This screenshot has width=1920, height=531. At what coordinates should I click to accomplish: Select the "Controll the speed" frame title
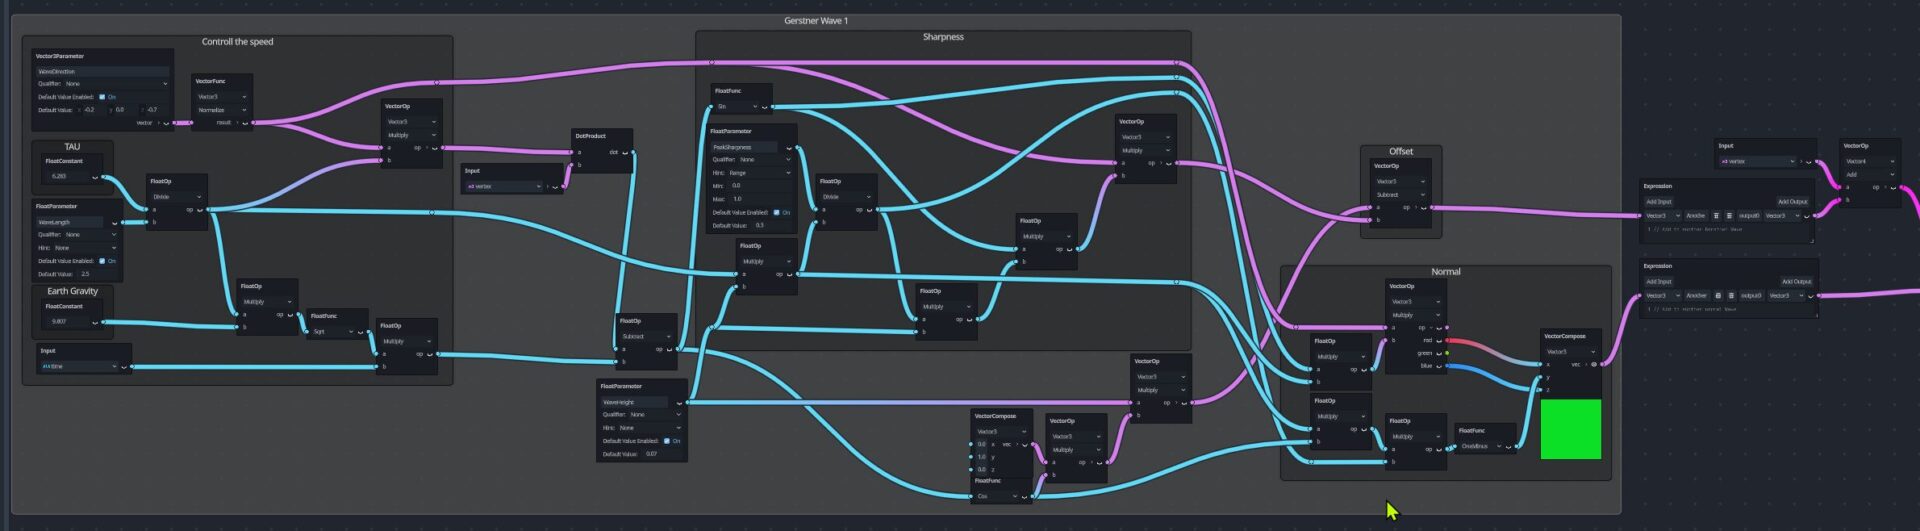(237, 42)
